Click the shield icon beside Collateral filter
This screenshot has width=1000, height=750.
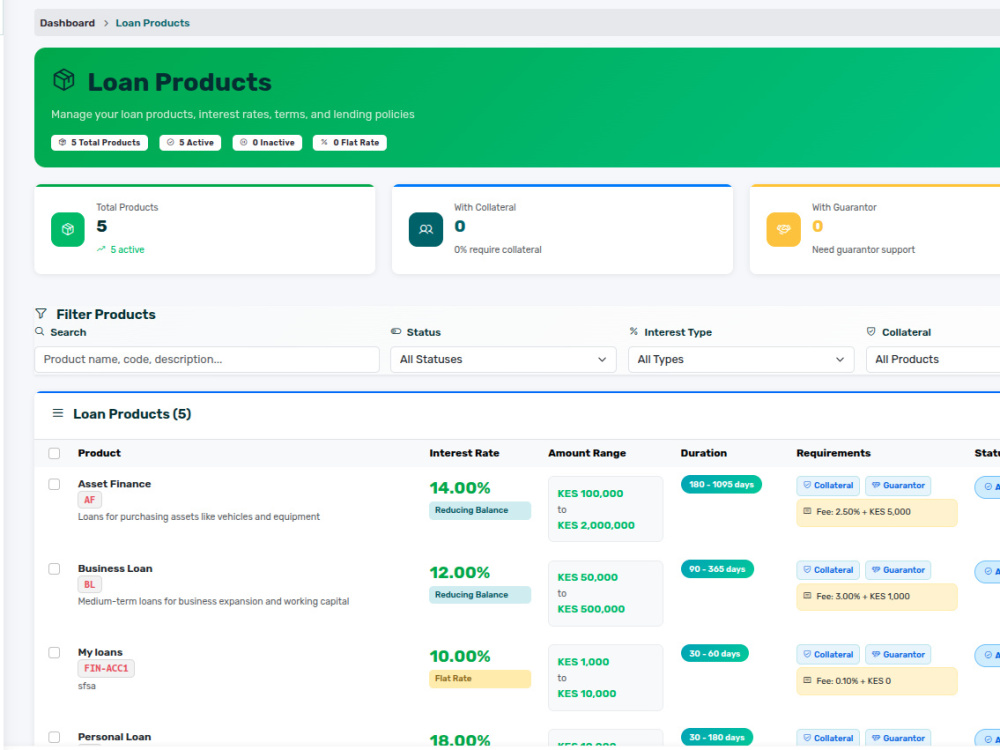click(871, 332)
